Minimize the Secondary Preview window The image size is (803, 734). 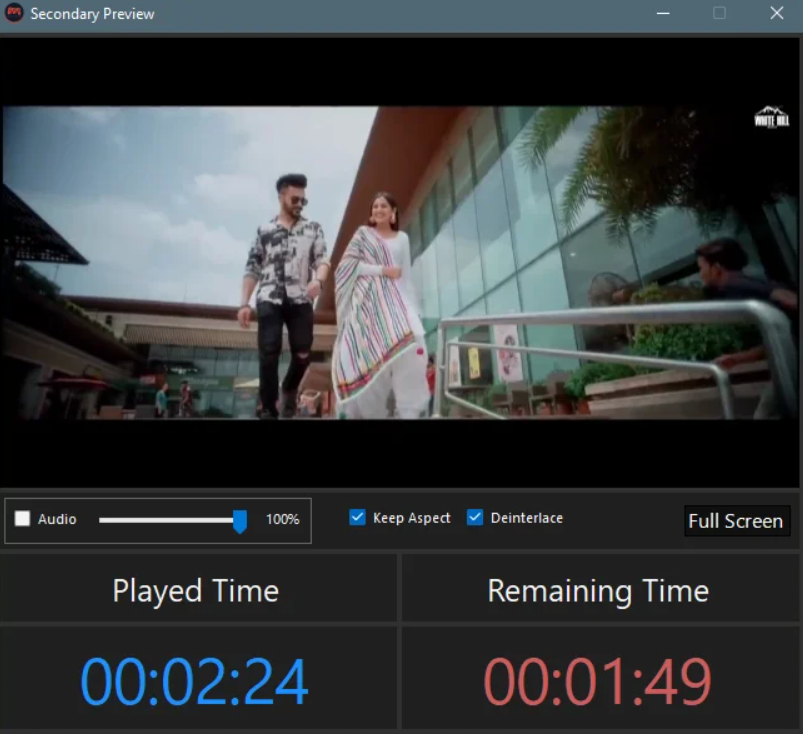coord(662,13)
